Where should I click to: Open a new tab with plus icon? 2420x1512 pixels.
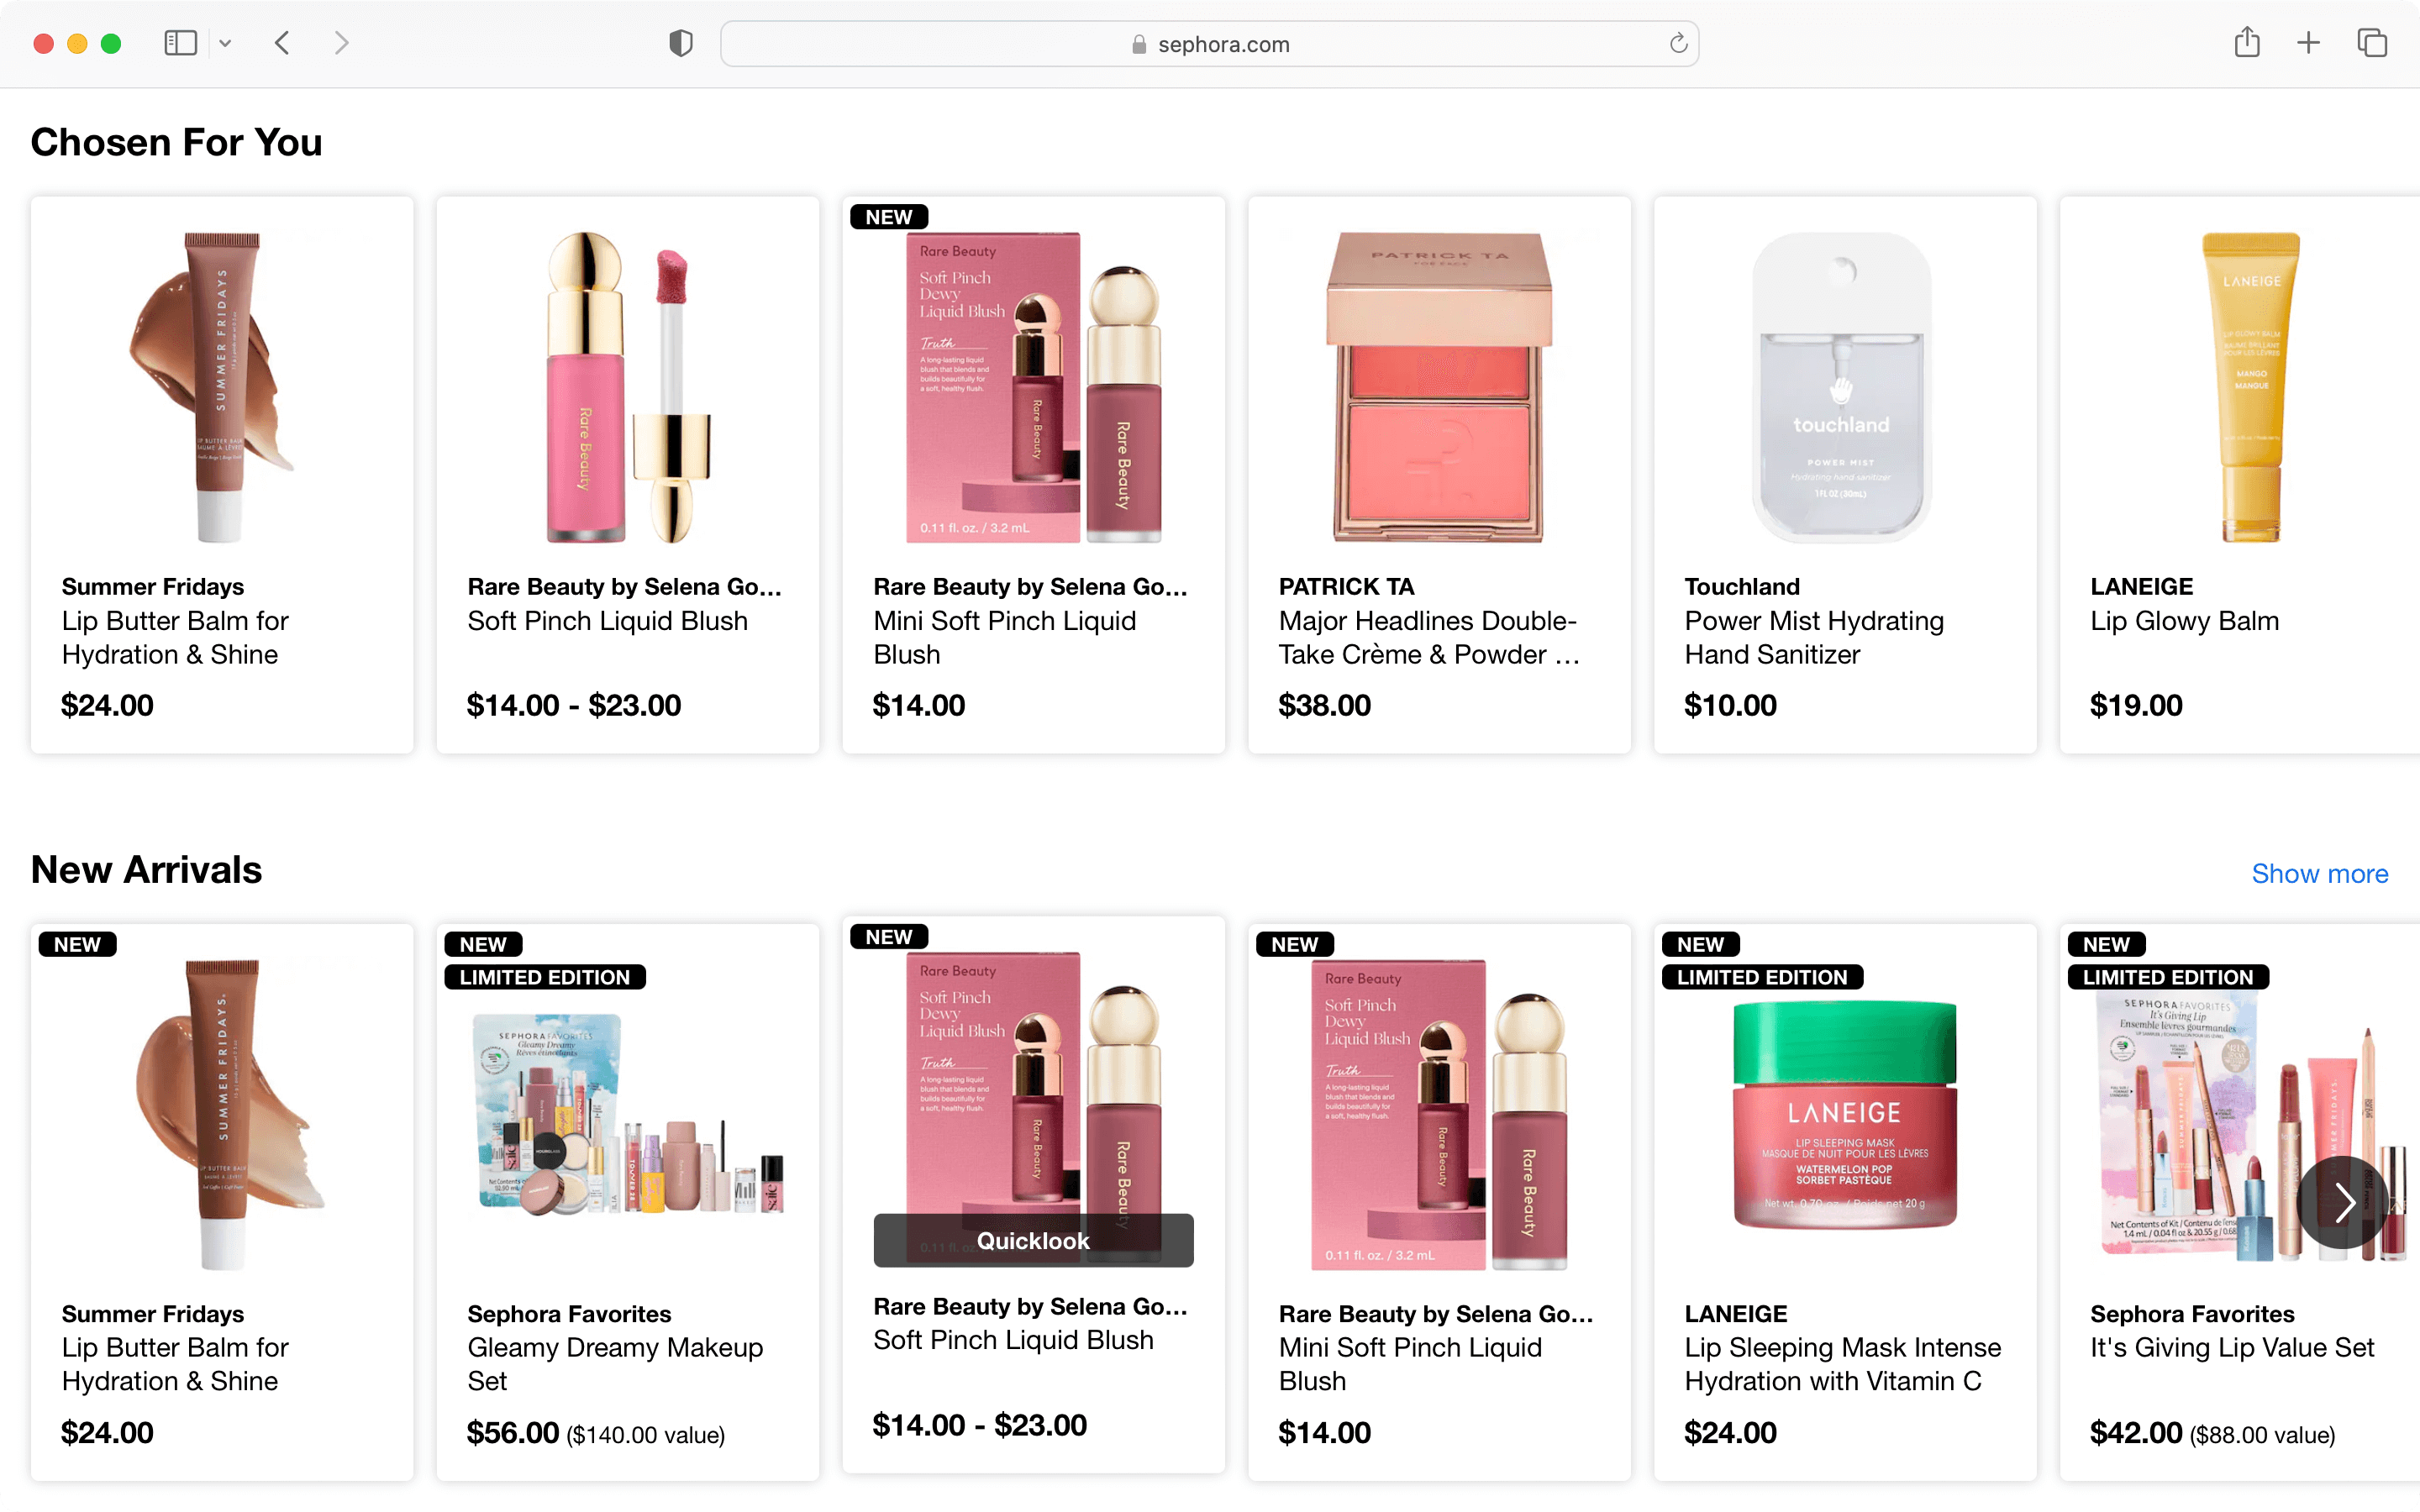point(2308,43)
